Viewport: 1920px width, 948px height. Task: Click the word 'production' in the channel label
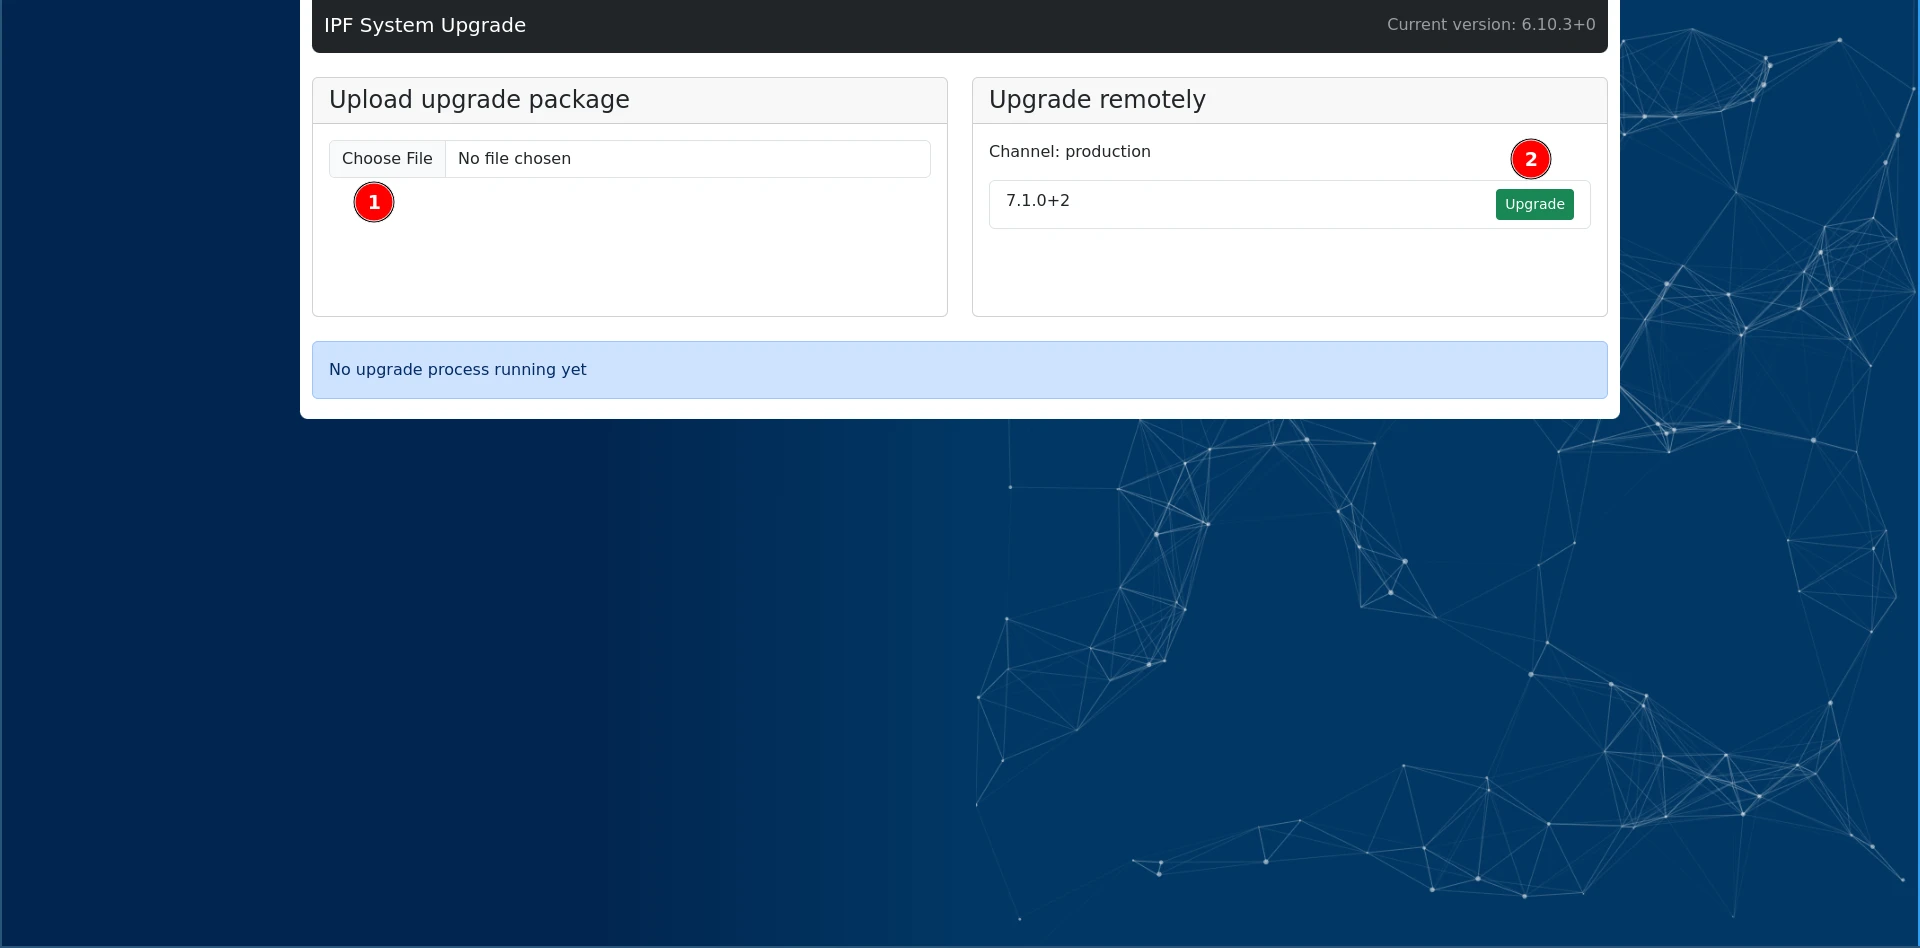point(1109,152)
